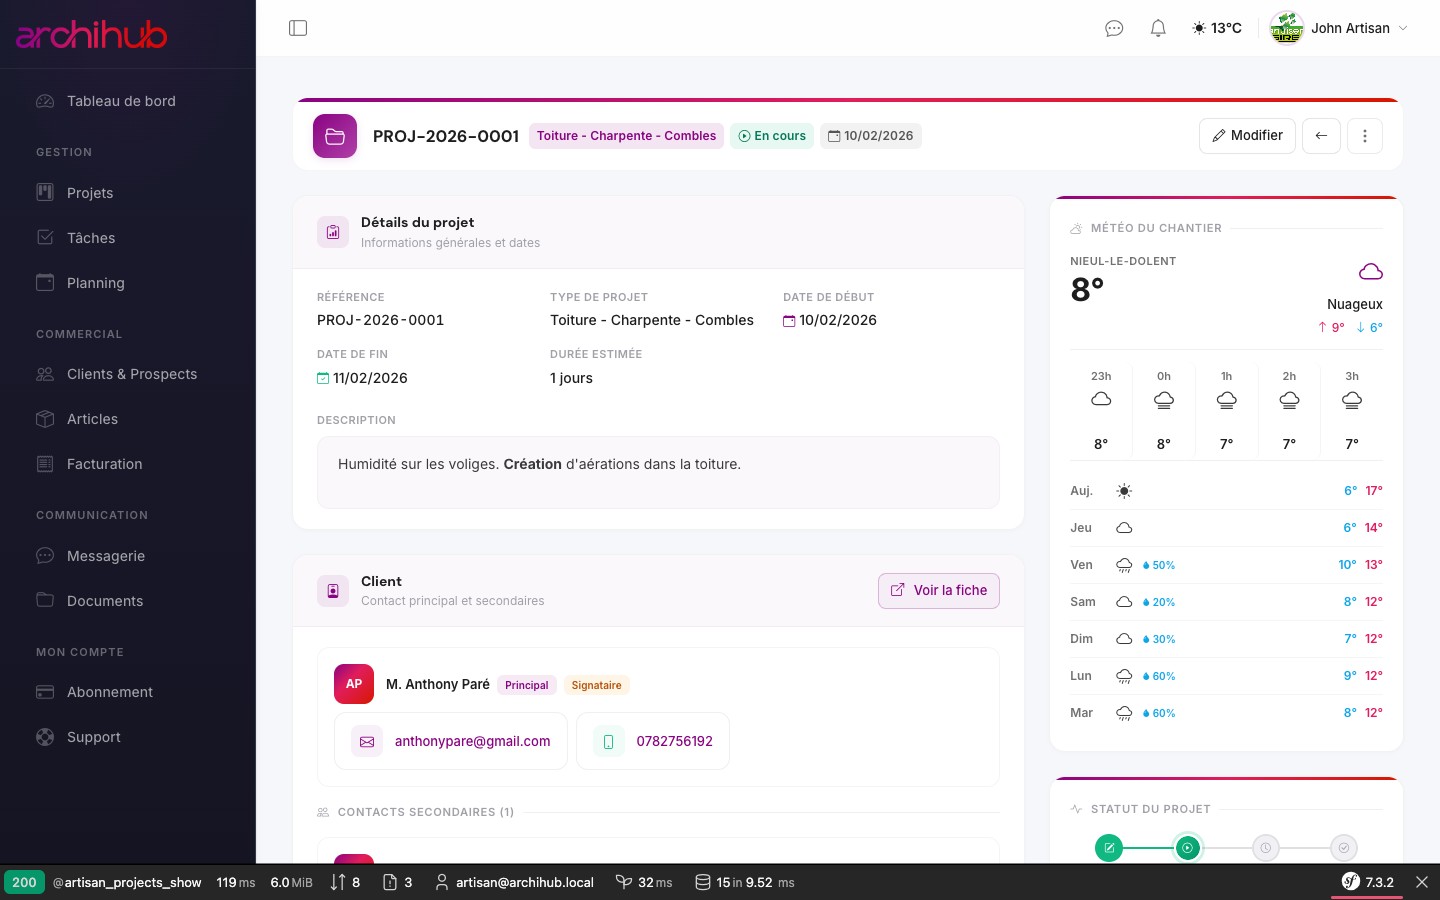Click the chat bubble icon in the top bar

1114,28
